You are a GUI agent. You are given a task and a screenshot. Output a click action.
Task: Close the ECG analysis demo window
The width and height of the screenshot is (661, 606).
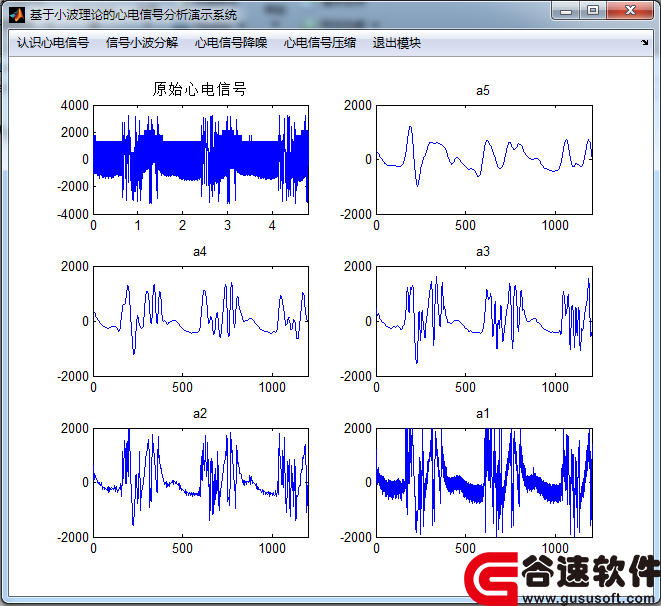click(630, 11)
